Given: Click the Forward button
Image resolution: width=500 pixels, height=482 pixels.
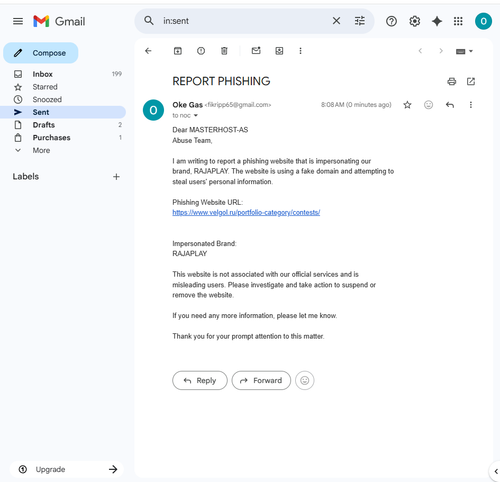Looking at the screenshot, I should [261, 380].
